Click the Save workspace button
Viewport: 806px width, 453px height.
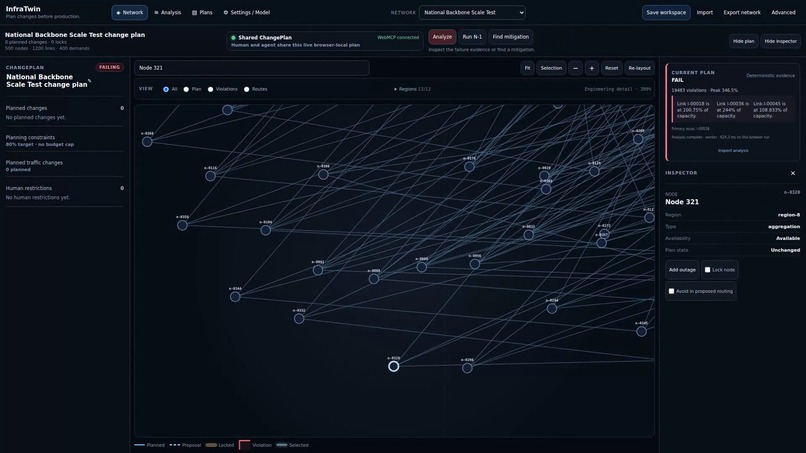(666, 12)
